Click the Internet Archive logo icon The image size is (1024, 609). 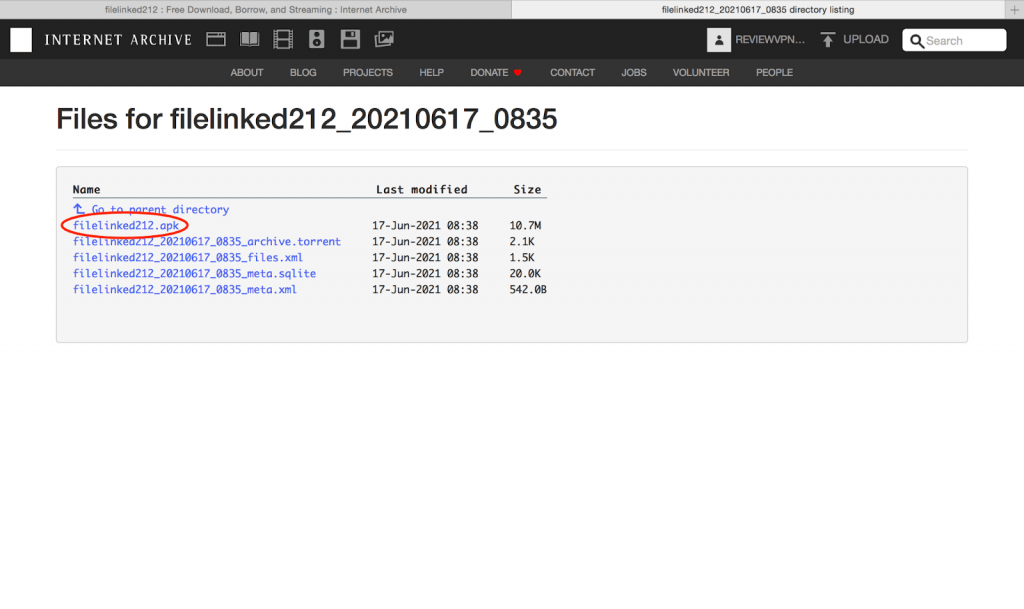coord(21,40)
